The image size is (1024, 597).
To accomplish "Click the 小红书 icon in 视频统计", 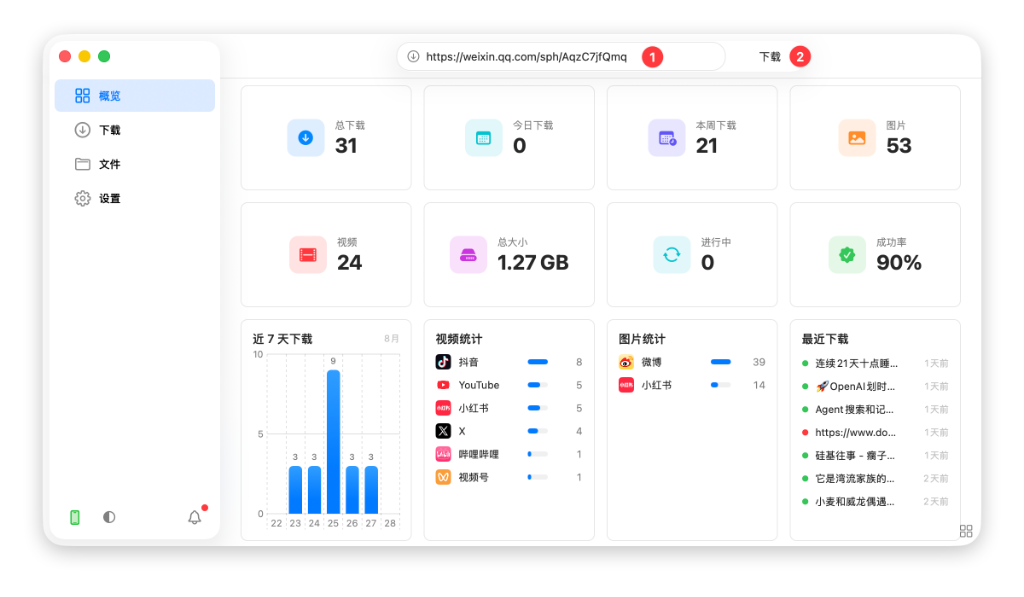I will (x=443, y=408).
